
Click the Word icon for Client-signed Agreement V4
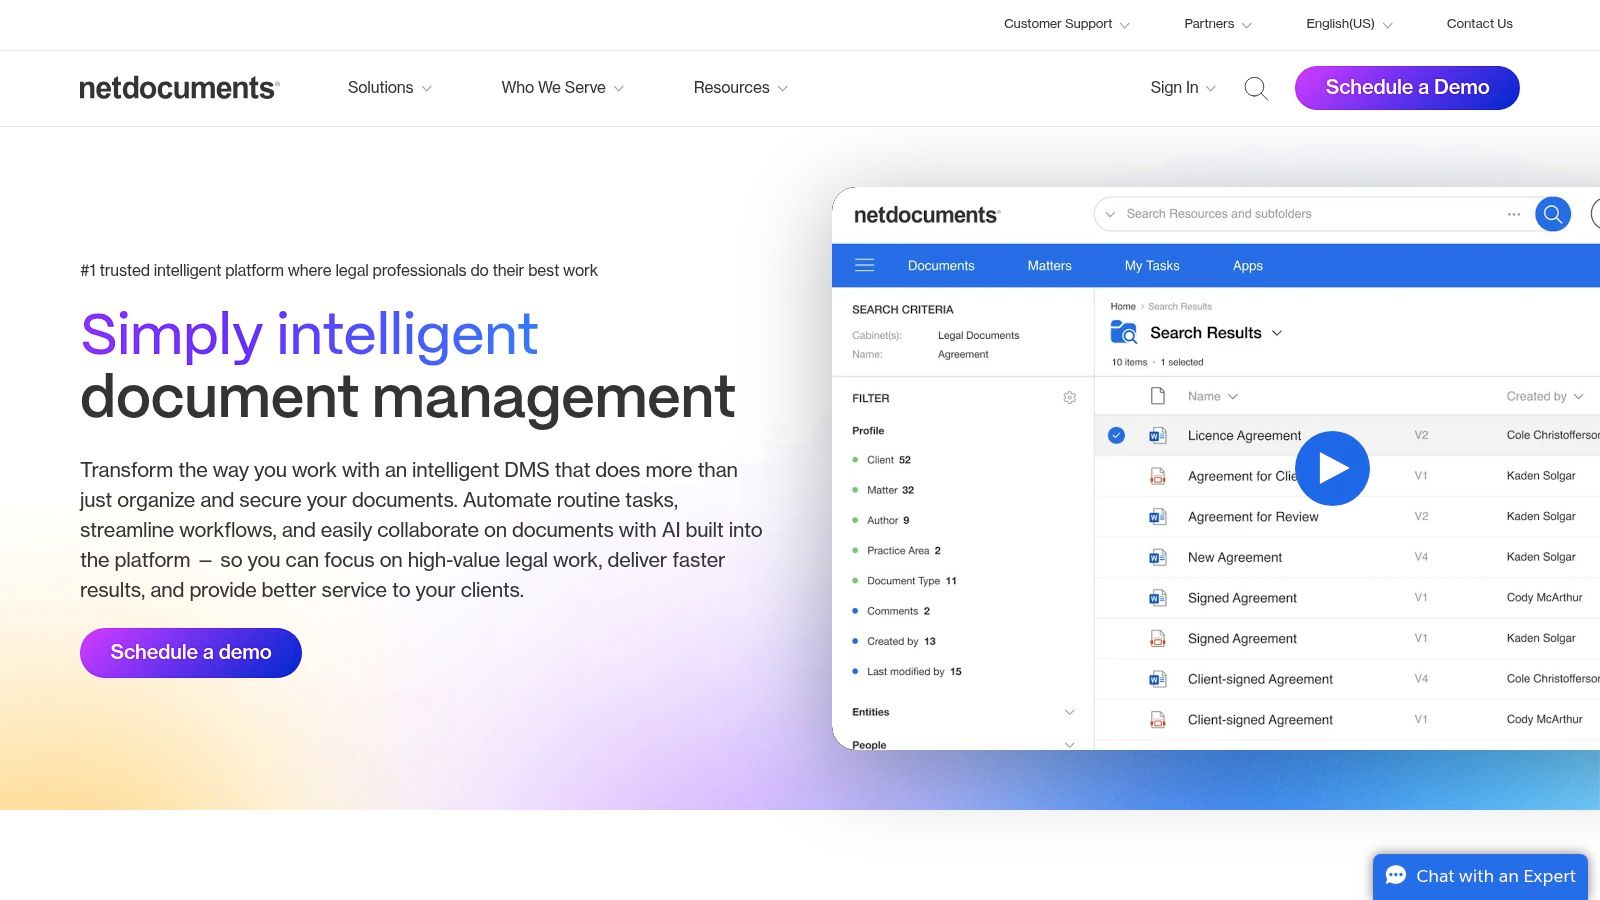tap(1158, 679)
